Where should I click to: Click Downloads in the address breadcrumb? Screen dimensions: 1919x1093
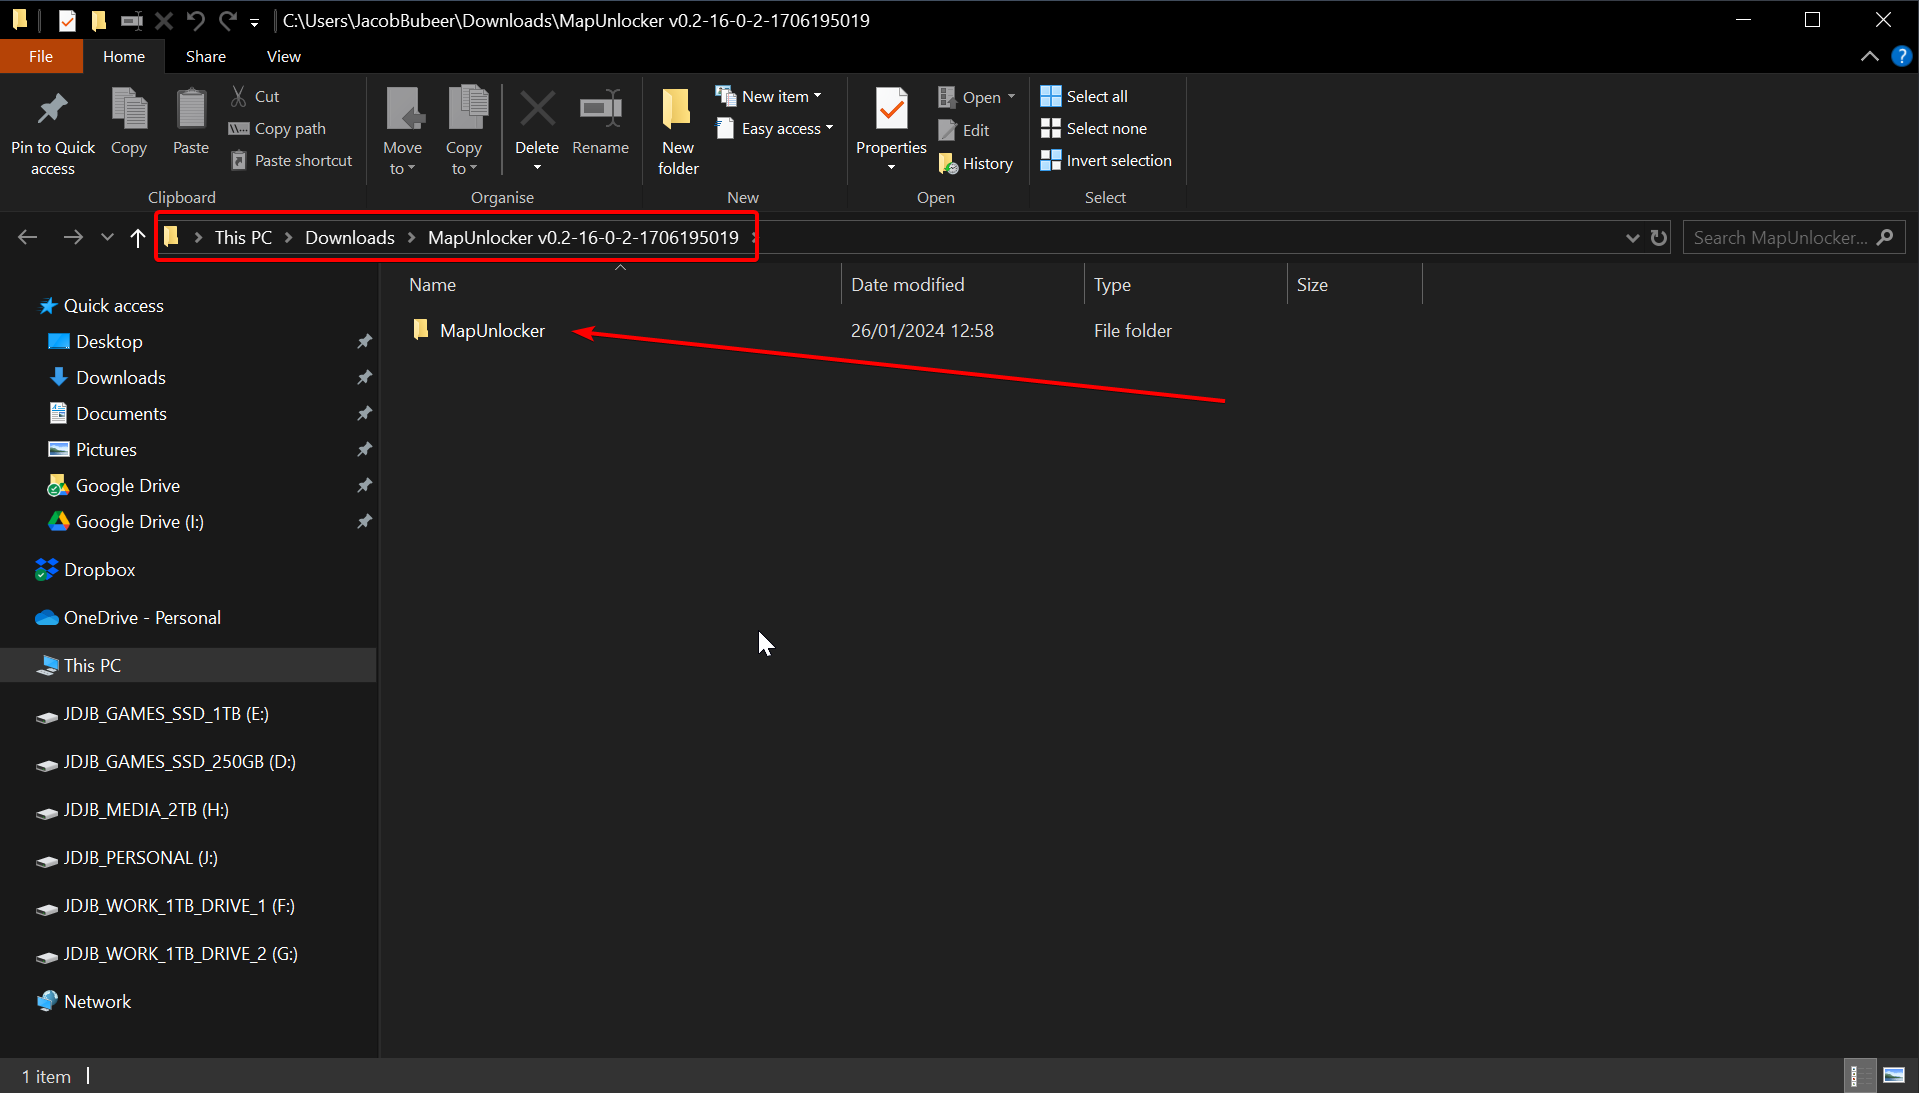(x=349, y=238)
